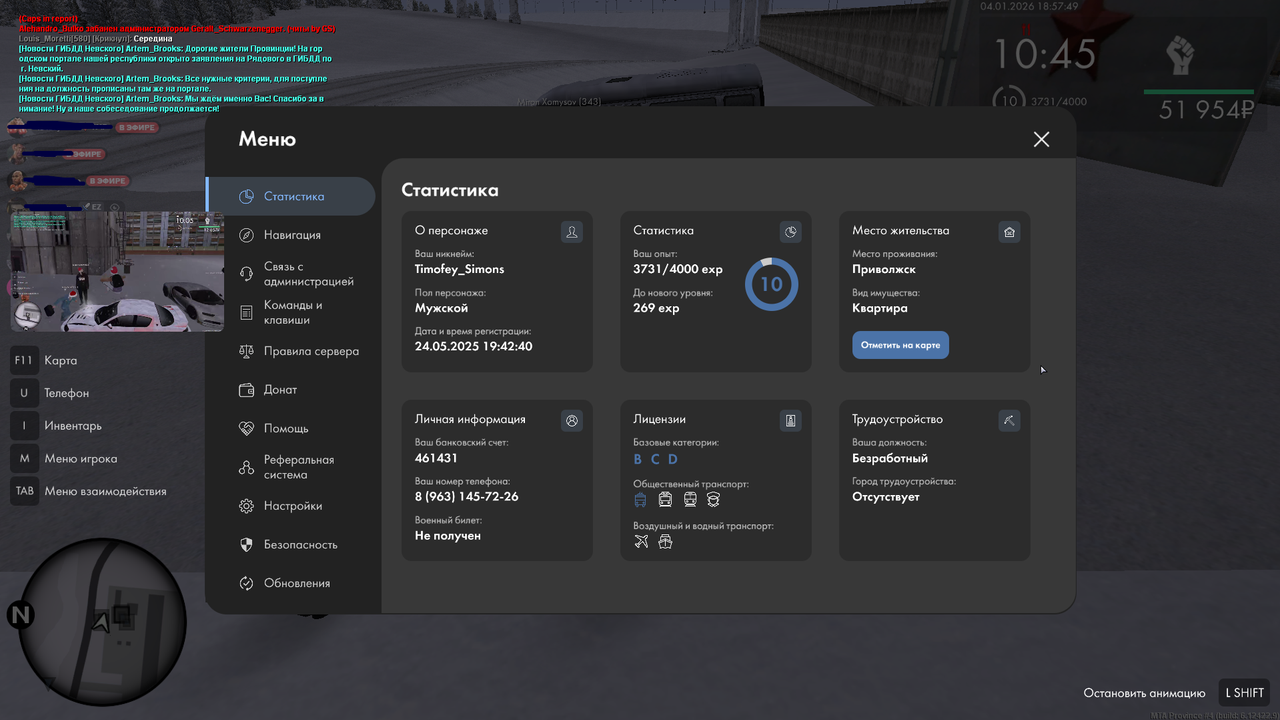
Task: Click the F11 Карта hotkey hint
Action: pos(45,360)
